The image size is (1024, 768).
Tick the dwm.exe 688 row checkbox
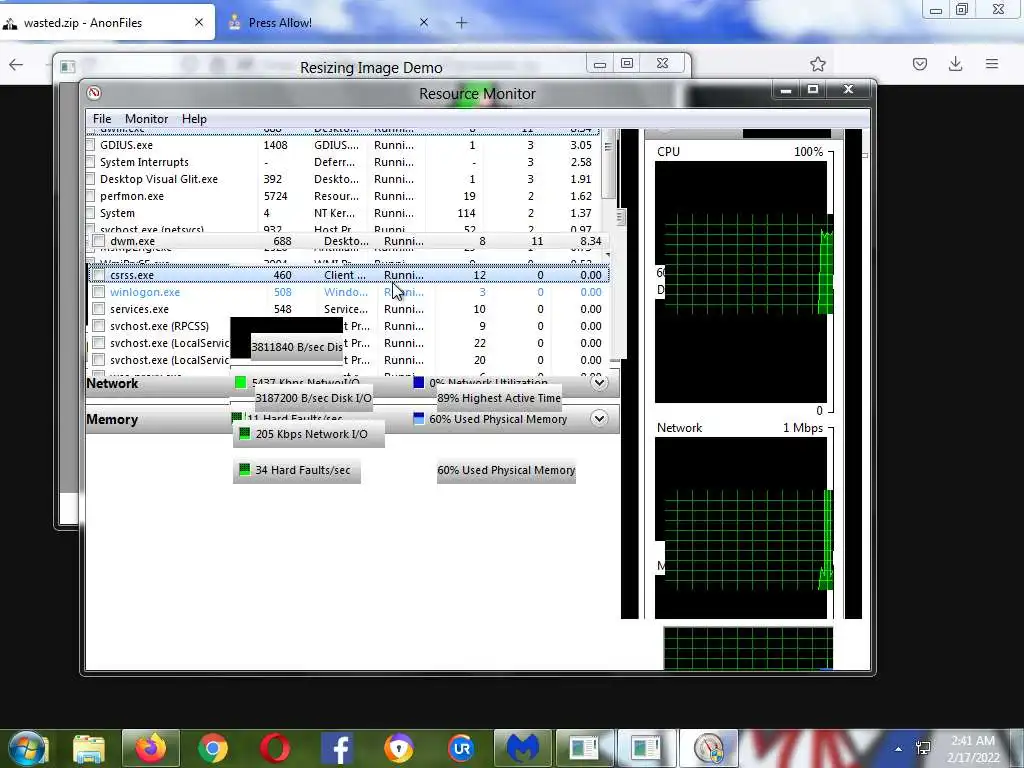pyautogui.click(x=99, y=241)
